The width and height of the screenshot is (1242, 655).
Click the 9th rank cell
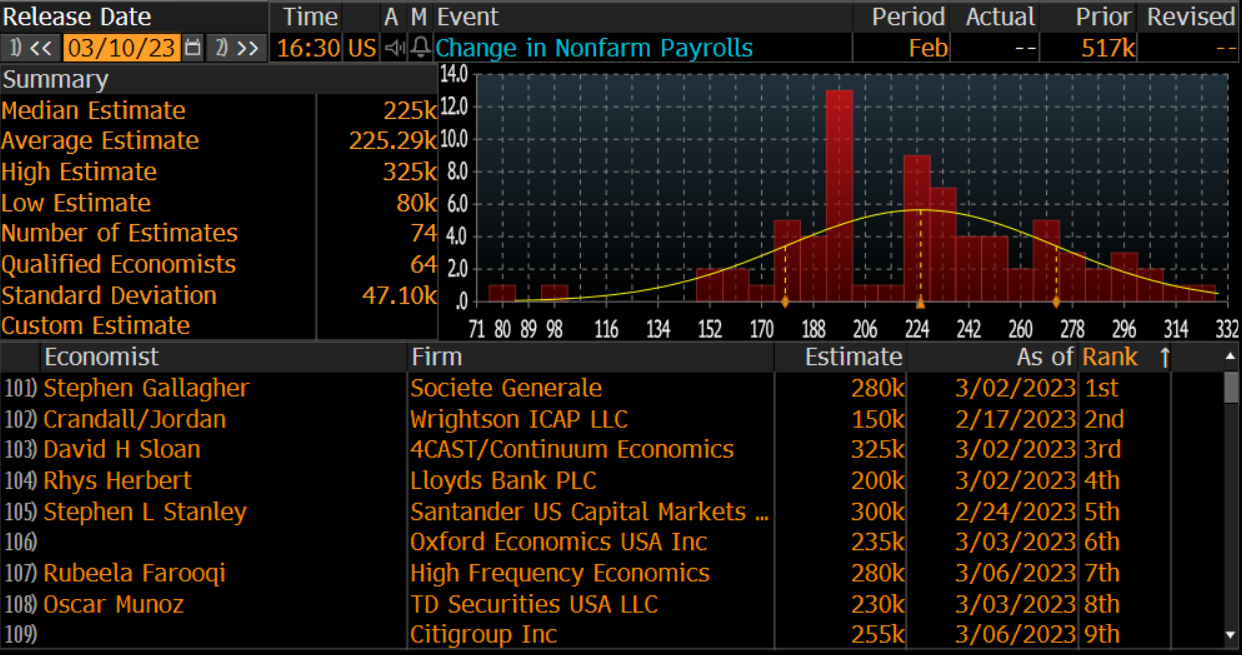[x=1102, y=635]
